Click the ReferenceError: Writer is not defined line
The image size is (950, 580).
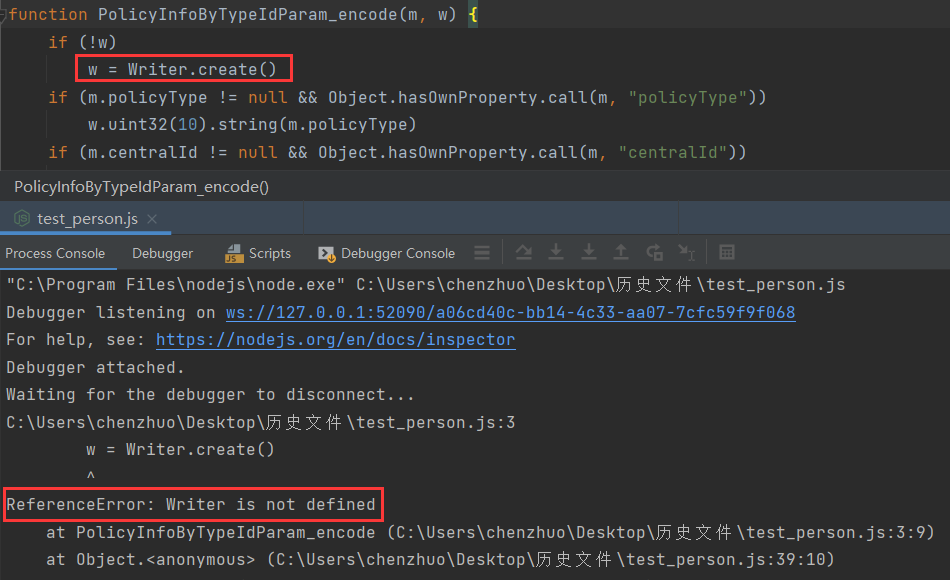(x=191, y=504)
